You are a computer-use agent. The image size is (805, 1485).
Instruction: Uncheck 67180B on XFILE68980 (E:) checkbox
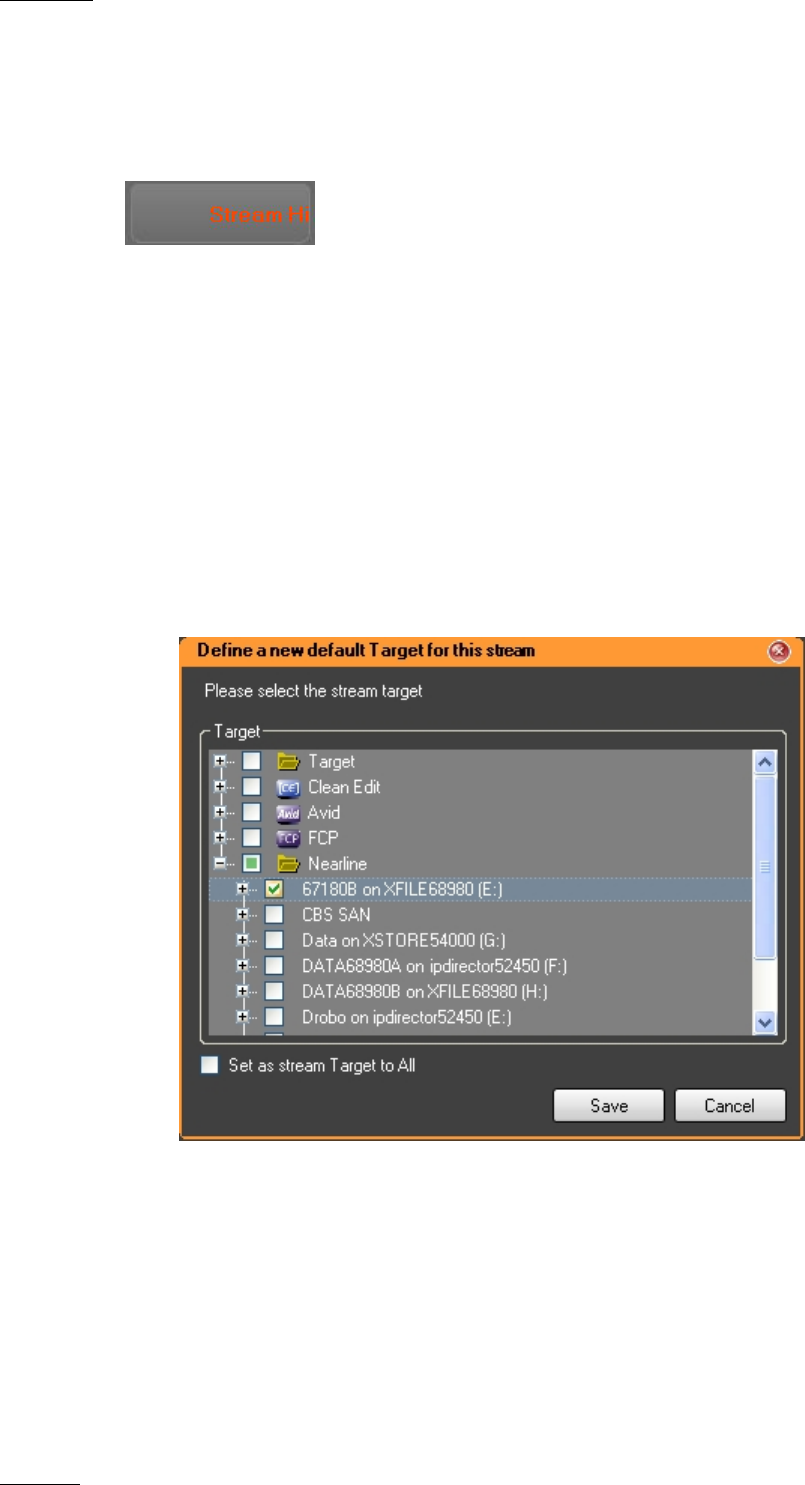(x=273, y=888)
